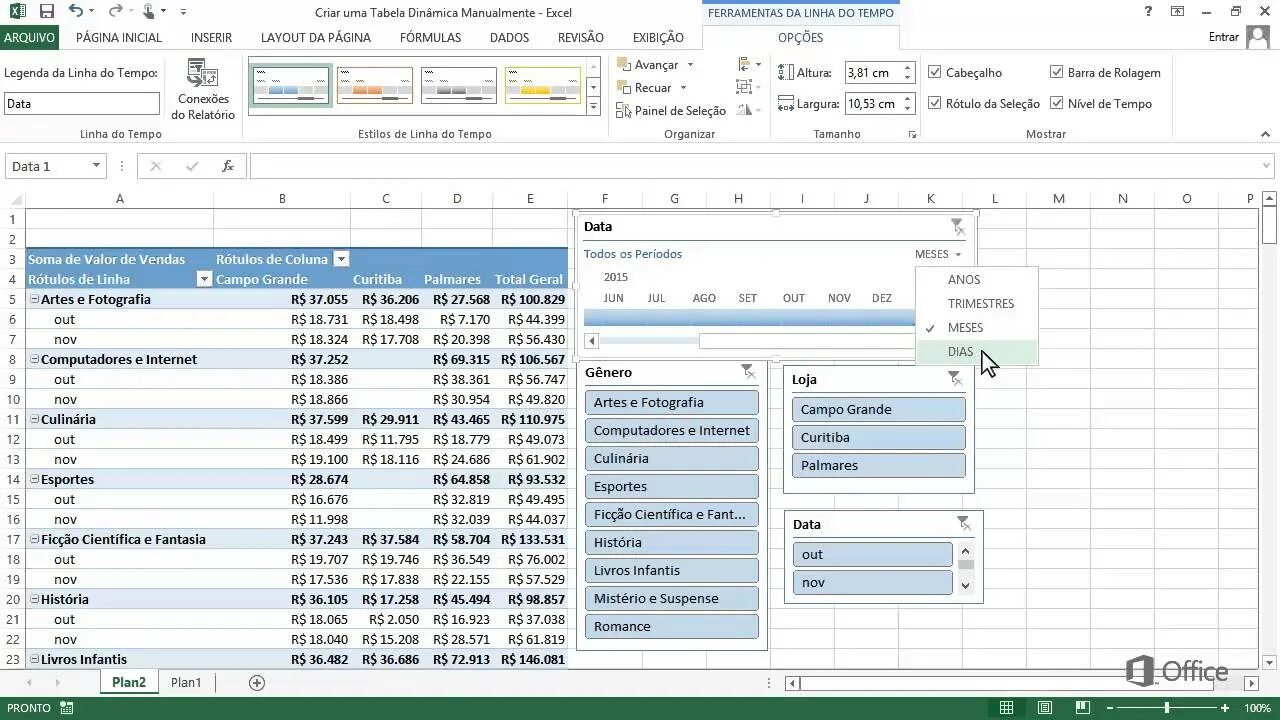Click the zoom slider control
Viewport: 1280px width, 720px height.
1167,708
